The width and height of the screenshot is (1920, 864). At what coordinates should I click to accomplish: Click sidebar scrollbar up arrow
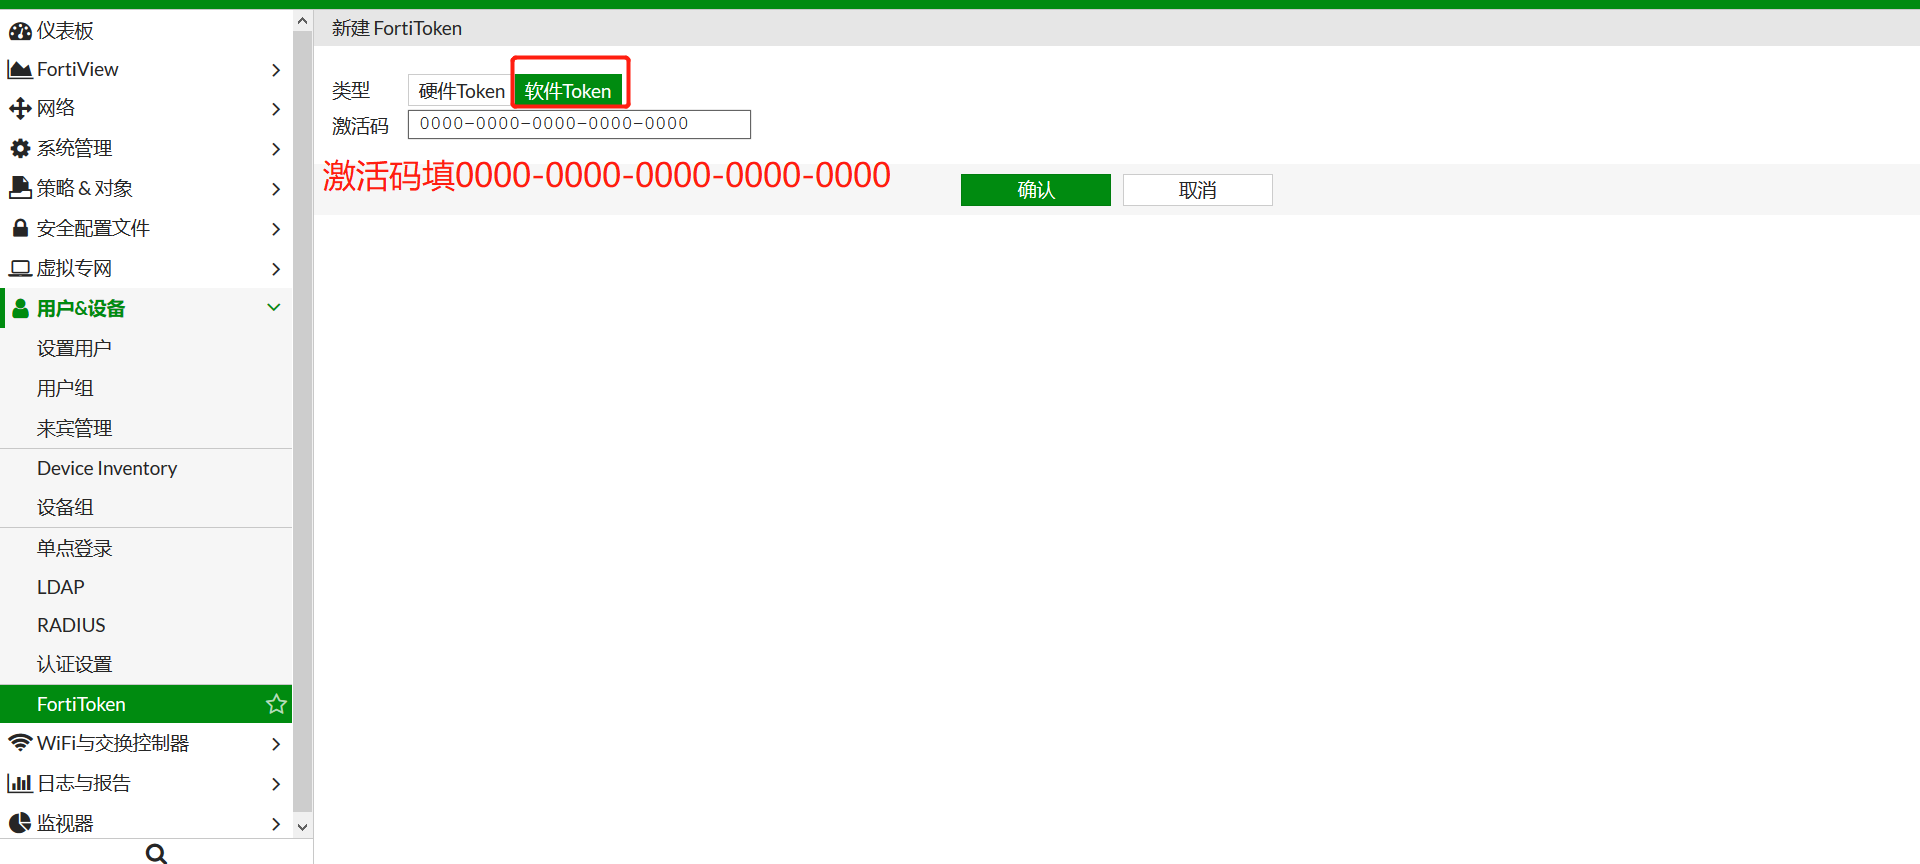point(302,21)
